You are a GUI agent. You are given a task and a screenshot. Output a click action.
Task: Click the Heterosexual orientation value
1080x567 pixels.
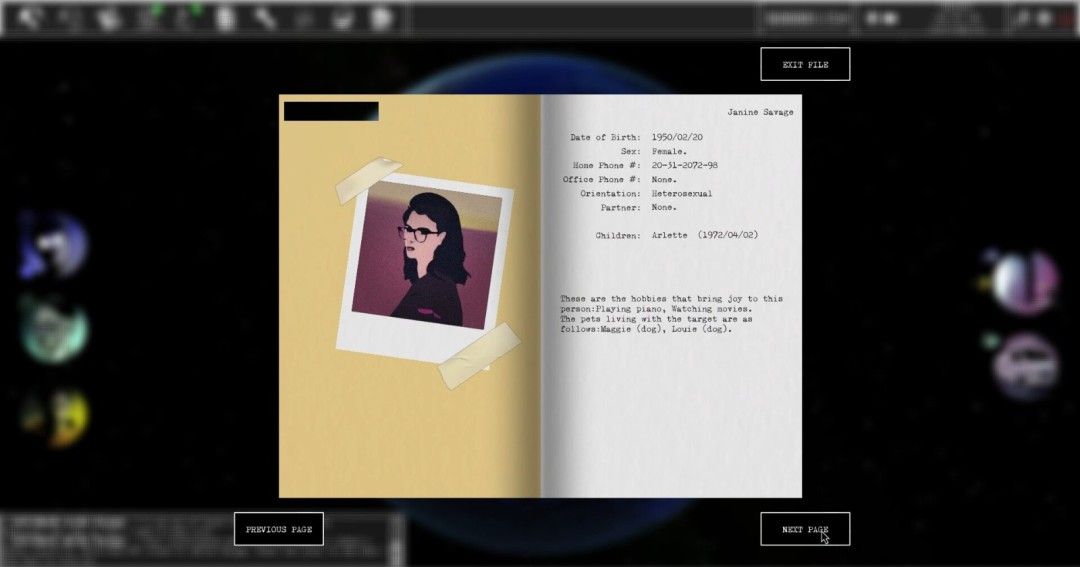click(682, 194)
